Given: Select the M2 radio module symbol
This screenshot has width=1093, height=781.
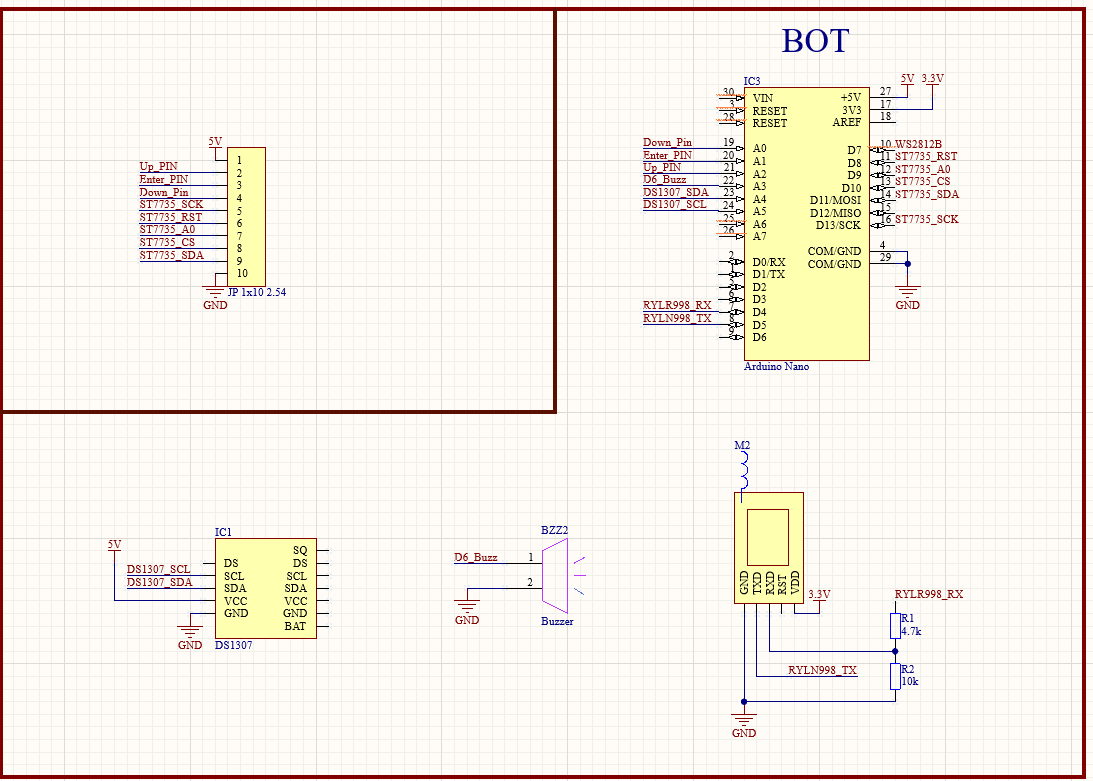Looking at the screenshot, I should pos(769,547).
